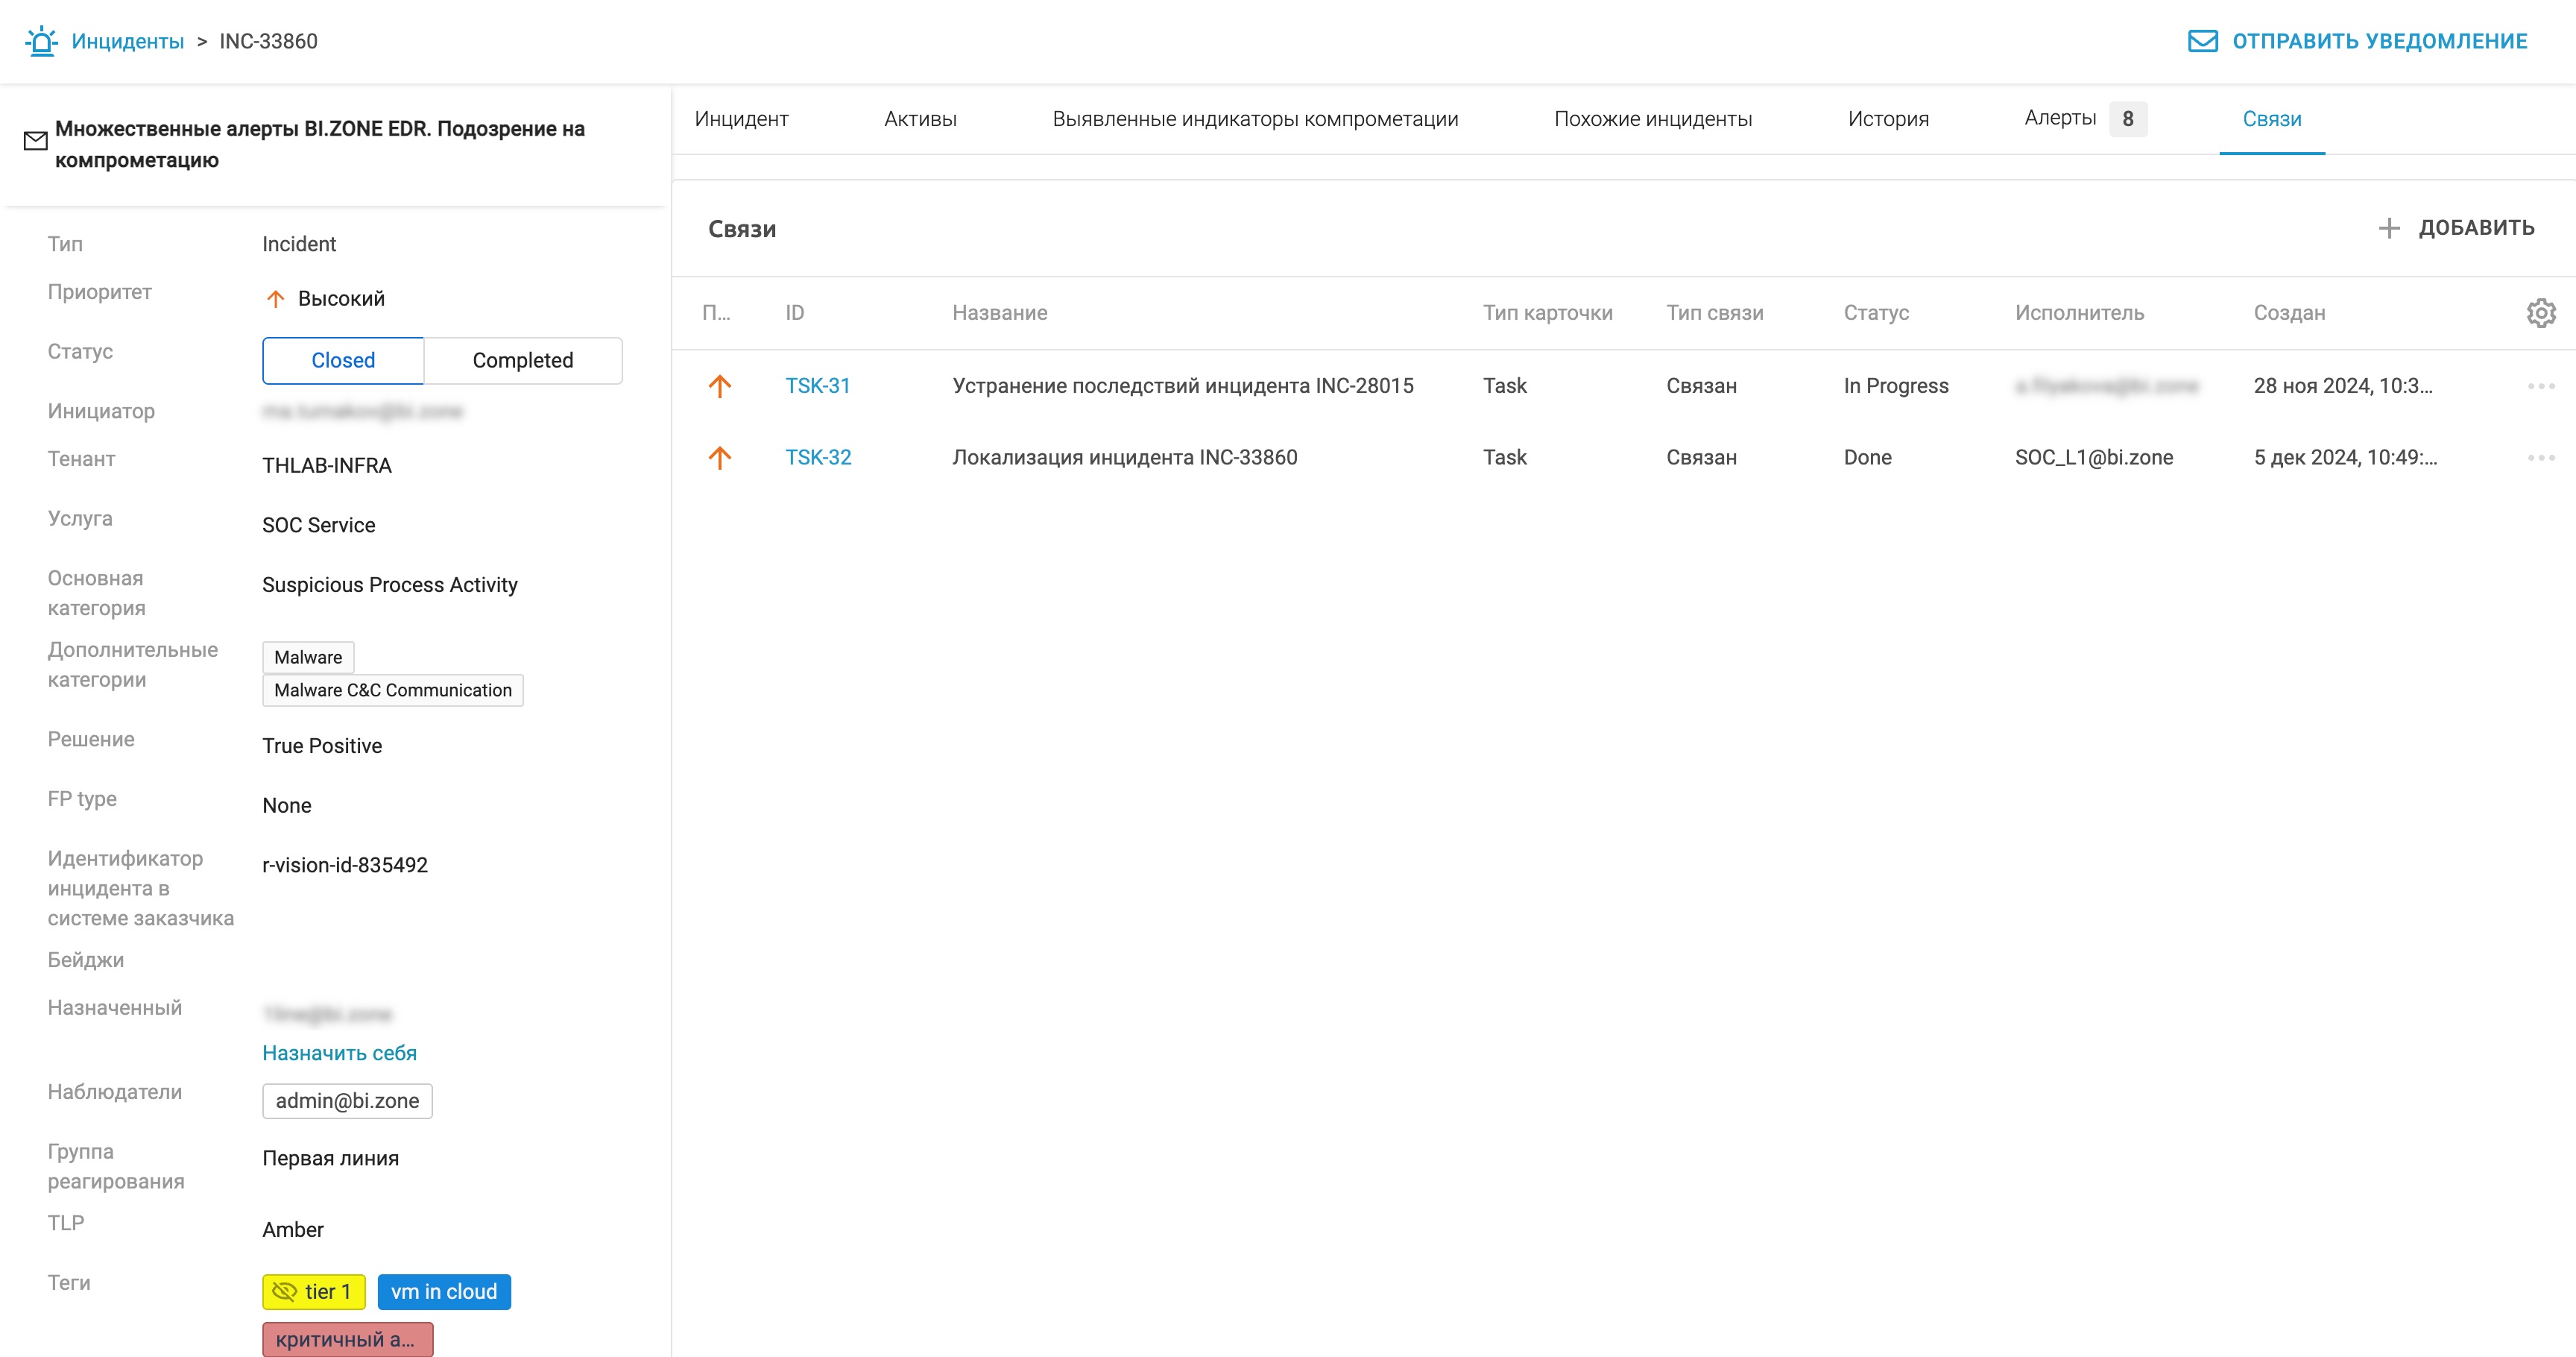Click the orange arrow next to Высокий priority
This screenshot has height=1357, width=2576.
[x=276, y=299]
